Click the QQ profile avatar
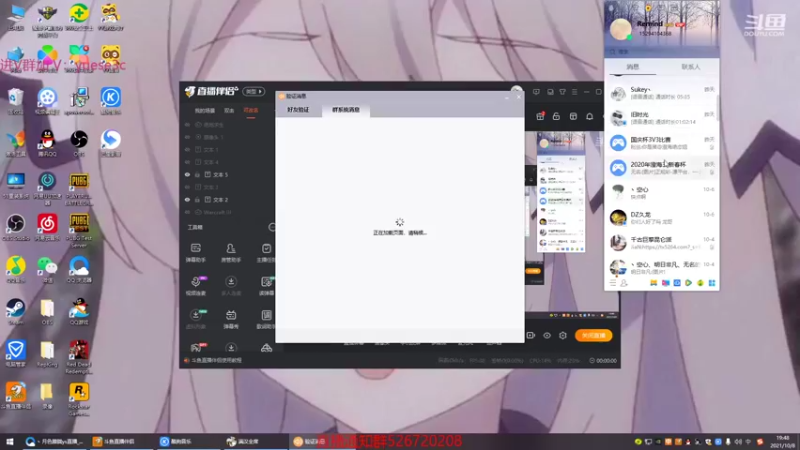Screen dimensions: 800x450 point(621,29)
